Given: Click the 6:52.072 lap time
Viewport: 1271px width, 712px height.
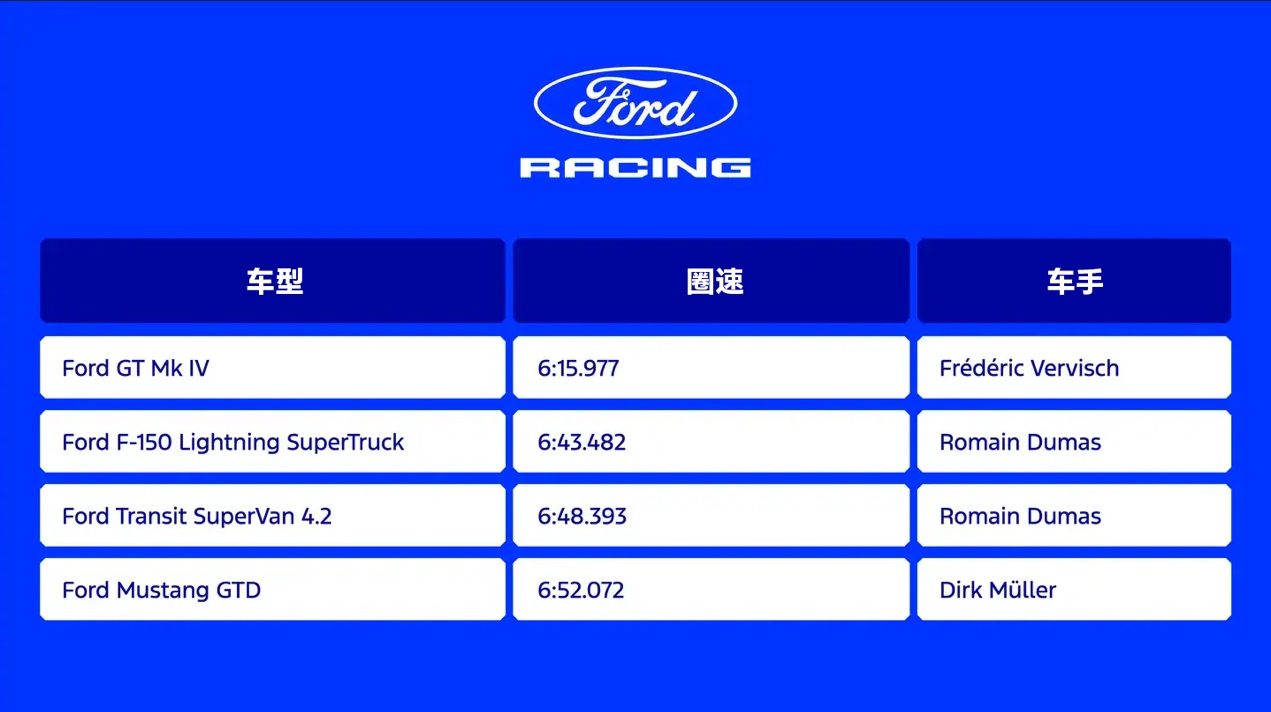Looking at the screenshot, I should pos(580,590).
